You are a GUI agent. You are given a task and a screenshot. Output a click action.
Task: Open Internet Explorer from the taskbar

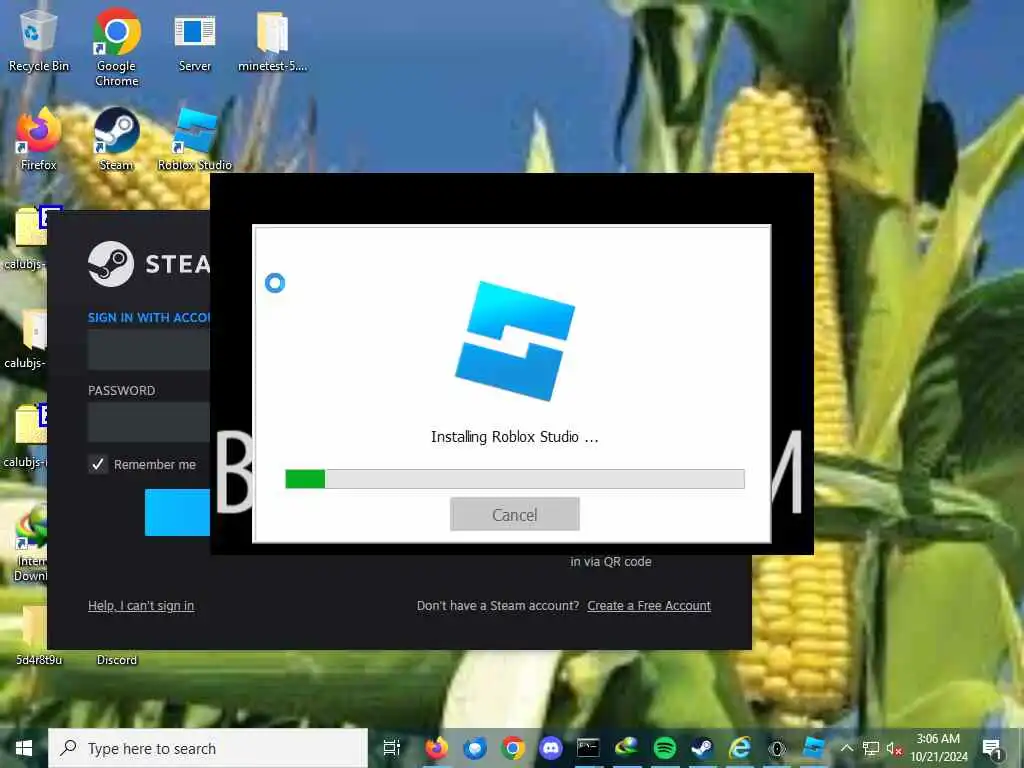739,748
